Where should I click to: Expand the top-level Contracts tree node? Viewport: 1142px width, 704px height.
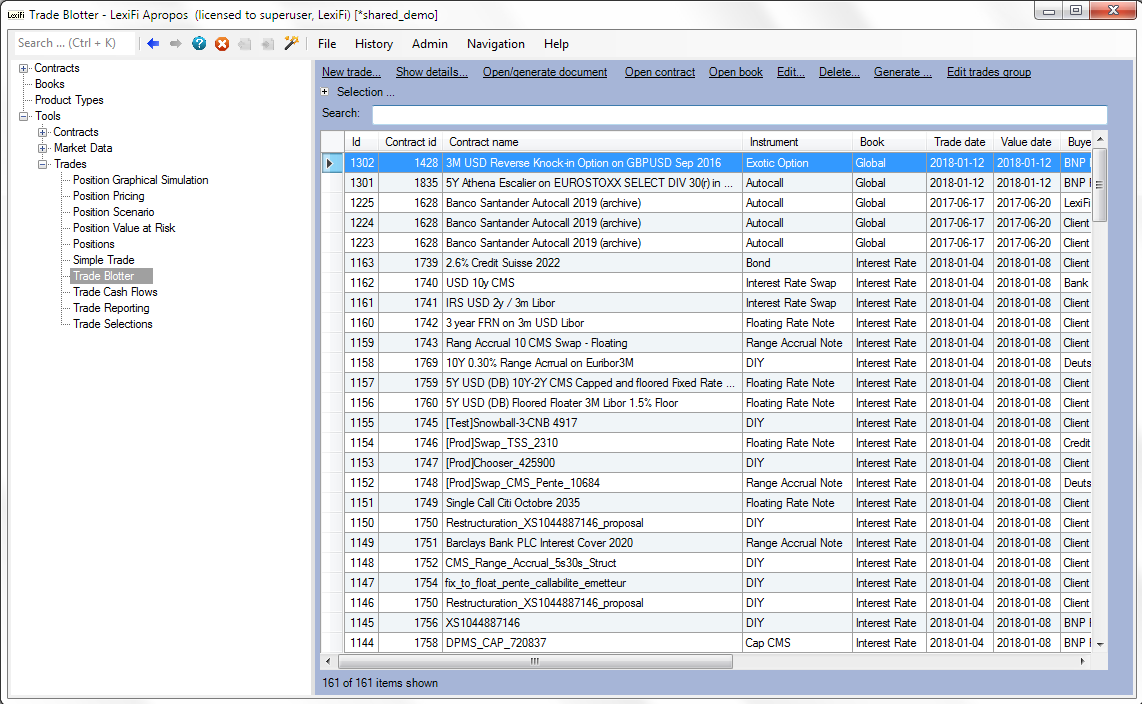tap(23, 68)
